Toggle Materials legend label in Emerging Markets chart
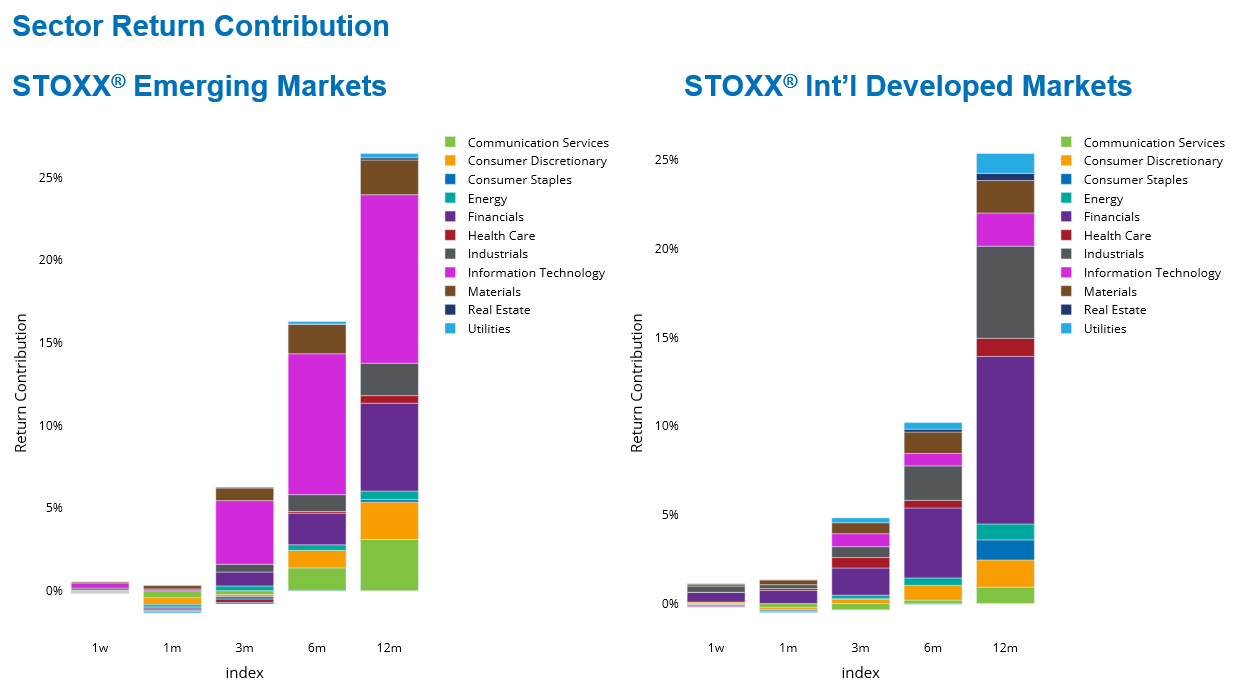The height and width of the screenshot is (693, 1243). (x=494, y=291)
